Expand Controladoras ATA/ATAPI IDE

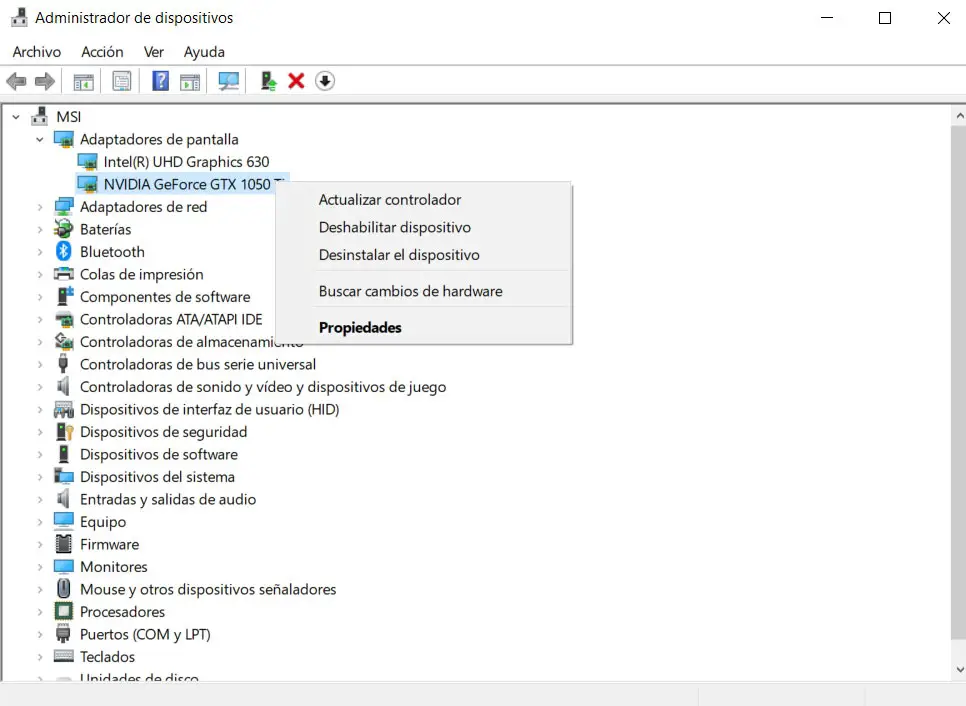point(40,319)
